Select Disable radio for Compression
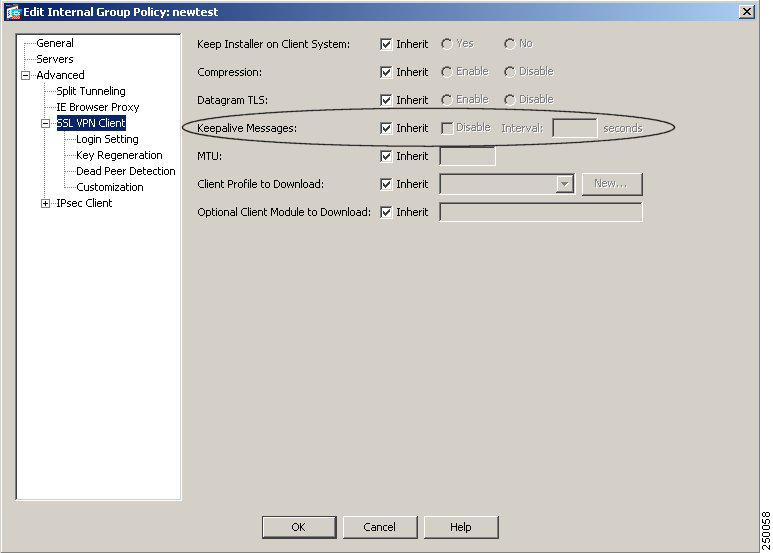Screen dimensions: 773x553 click(510, 72)
